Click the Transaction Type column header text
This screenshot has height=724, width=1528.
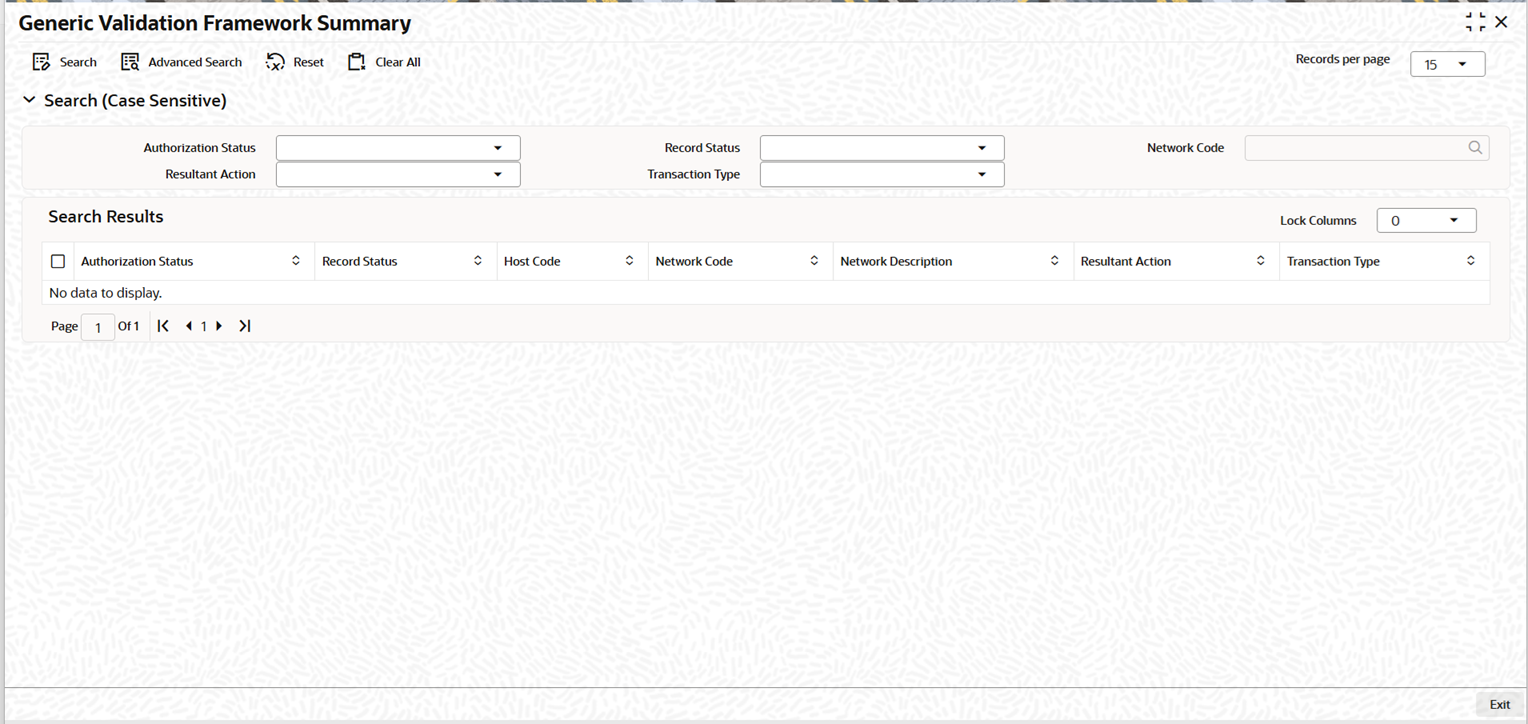[x=1333, y=261]
